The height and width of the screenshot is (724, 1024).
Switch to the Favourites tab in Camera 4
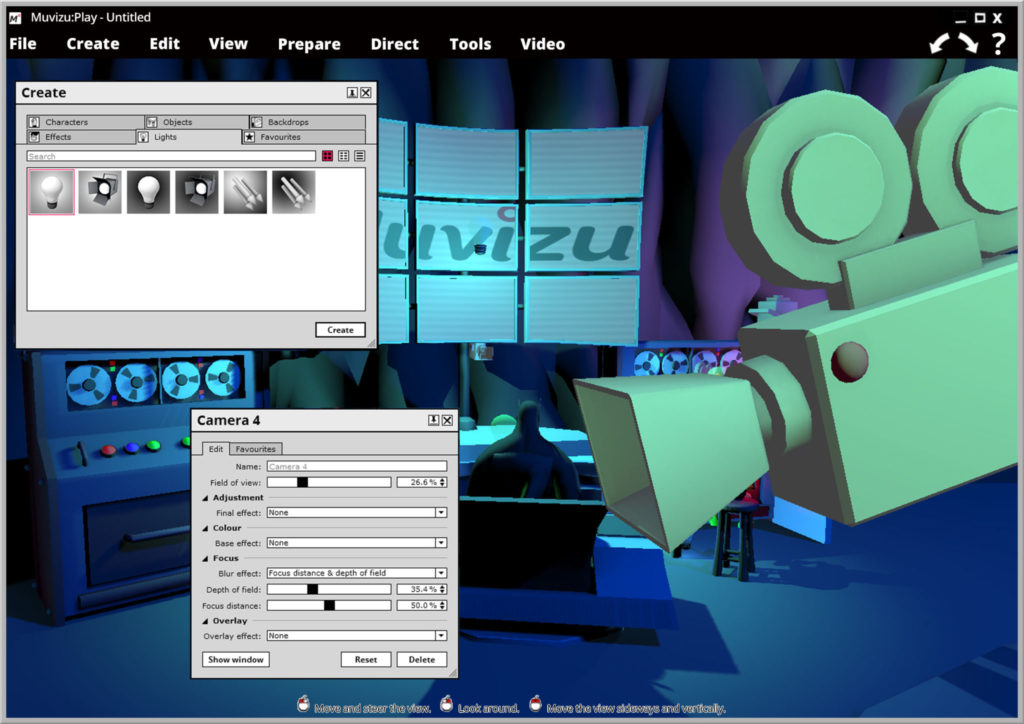(x=256, y=449)
